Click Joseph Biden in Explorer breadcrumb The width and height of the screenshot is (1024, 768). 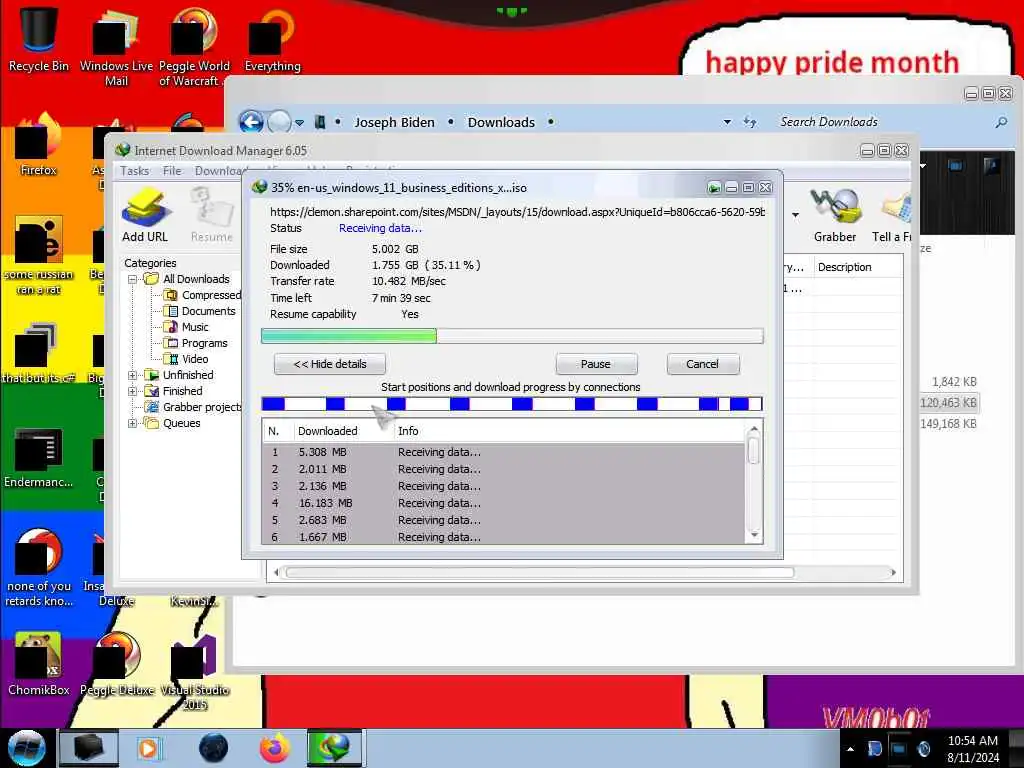[394, 122]
